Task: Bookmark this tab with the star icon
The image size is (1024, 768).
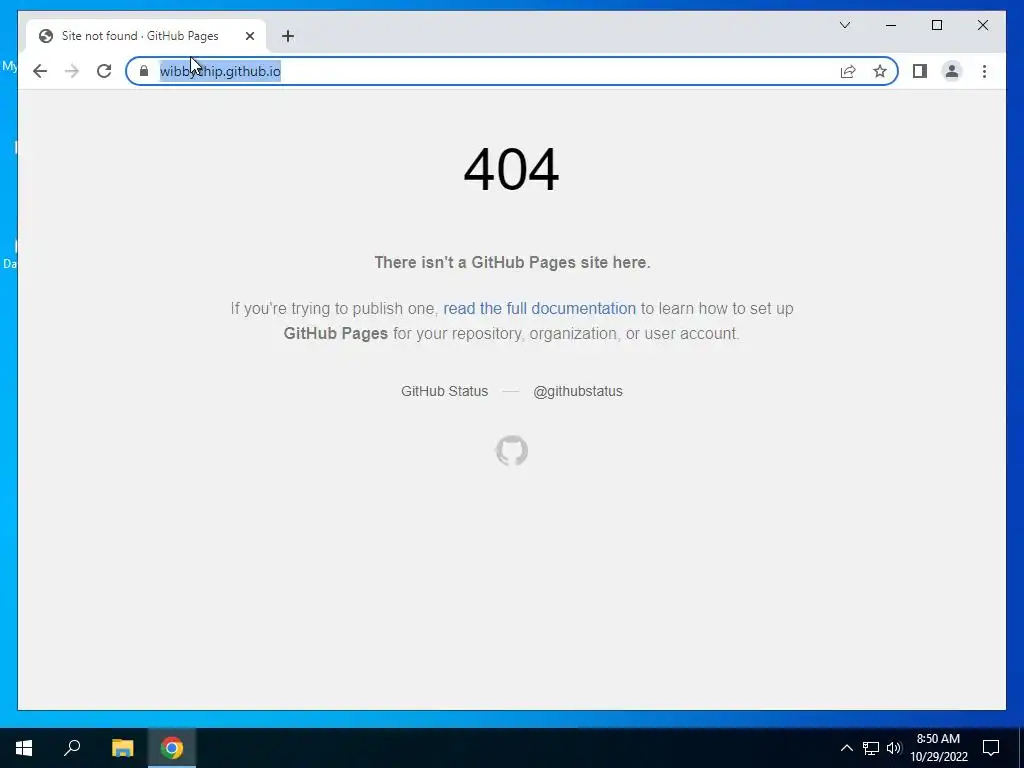Action: click(880, 71)
